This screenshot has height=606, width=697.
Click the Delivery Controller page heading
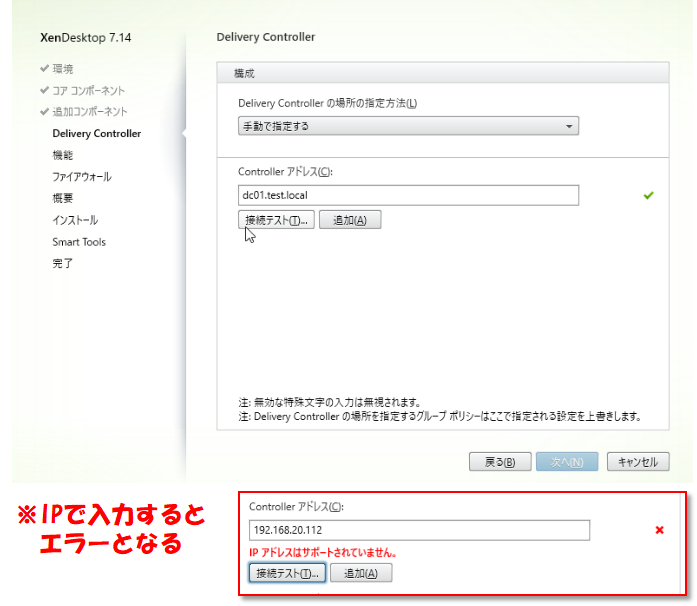(x=266, y=37)
